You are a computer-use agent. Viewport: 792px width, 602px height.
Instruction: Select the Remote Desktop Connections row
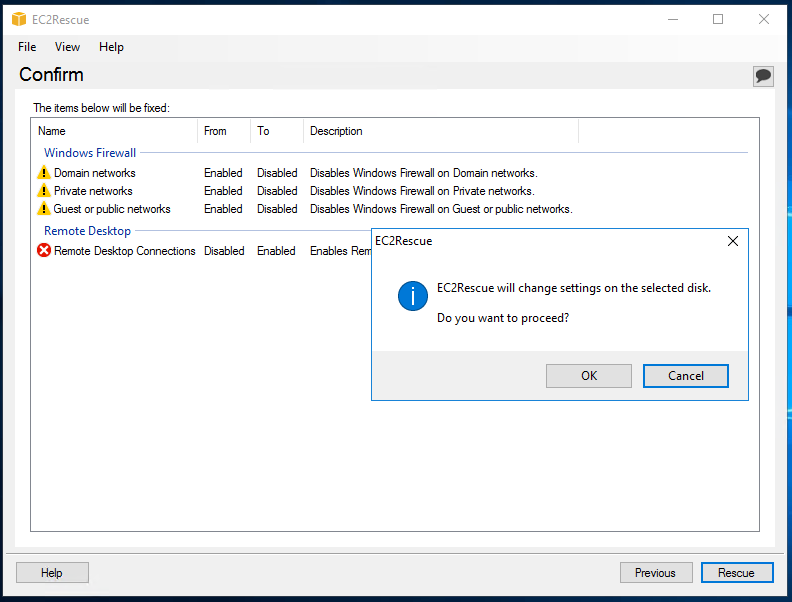tap(204, 251)
